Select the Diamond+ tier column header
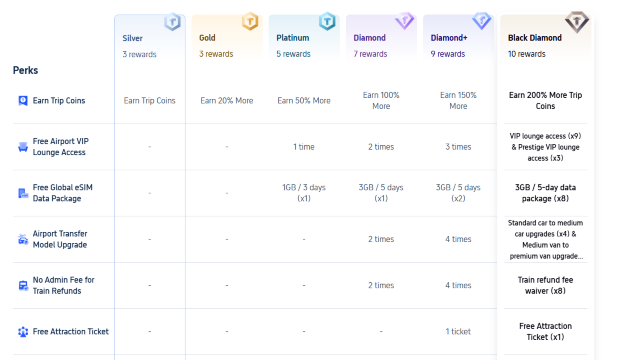 point(459,38)
